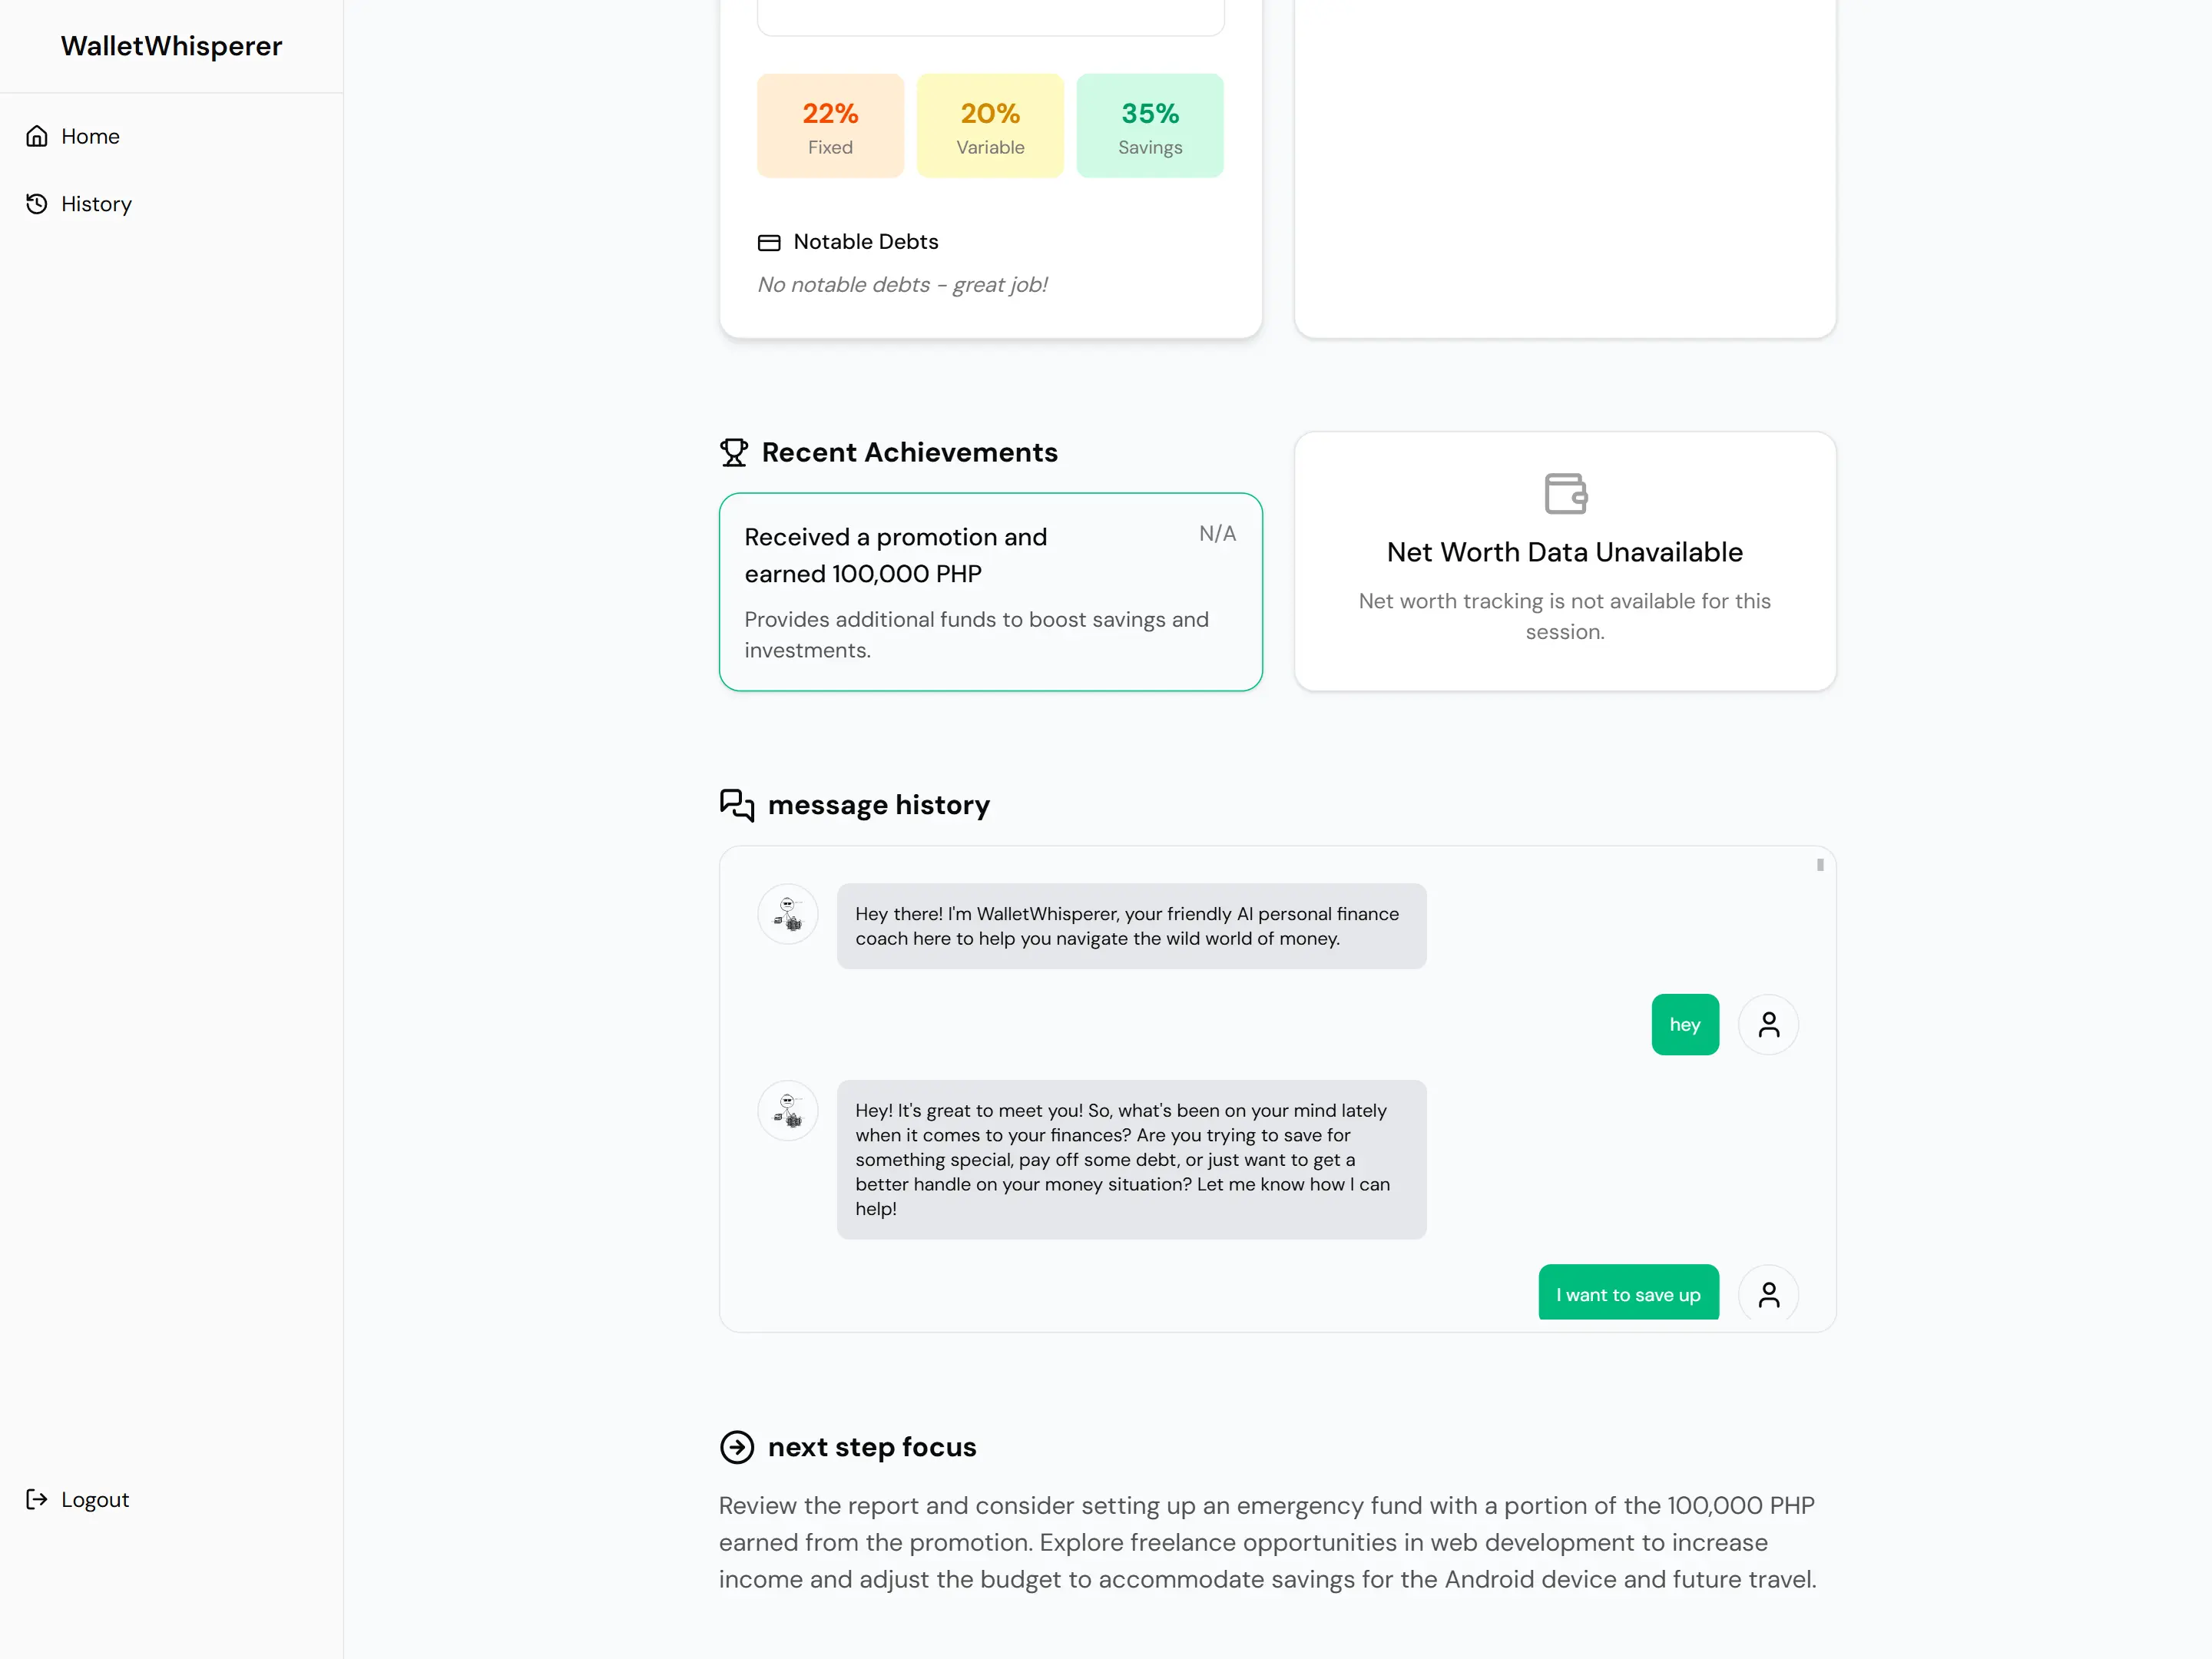Select the Home entry in the sidebar
This screenshot has height=1659, width=2212.
pyautogui.click(x=90, y=135)
